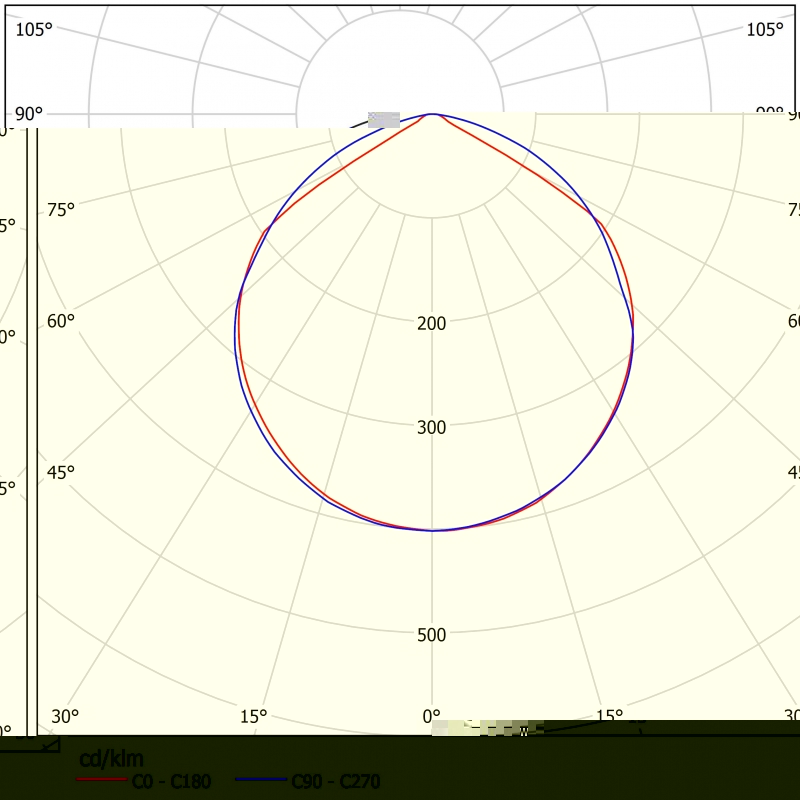The image size is (800, 800).
Task: Click the 45° label on the left side
Action: point(61,472)
